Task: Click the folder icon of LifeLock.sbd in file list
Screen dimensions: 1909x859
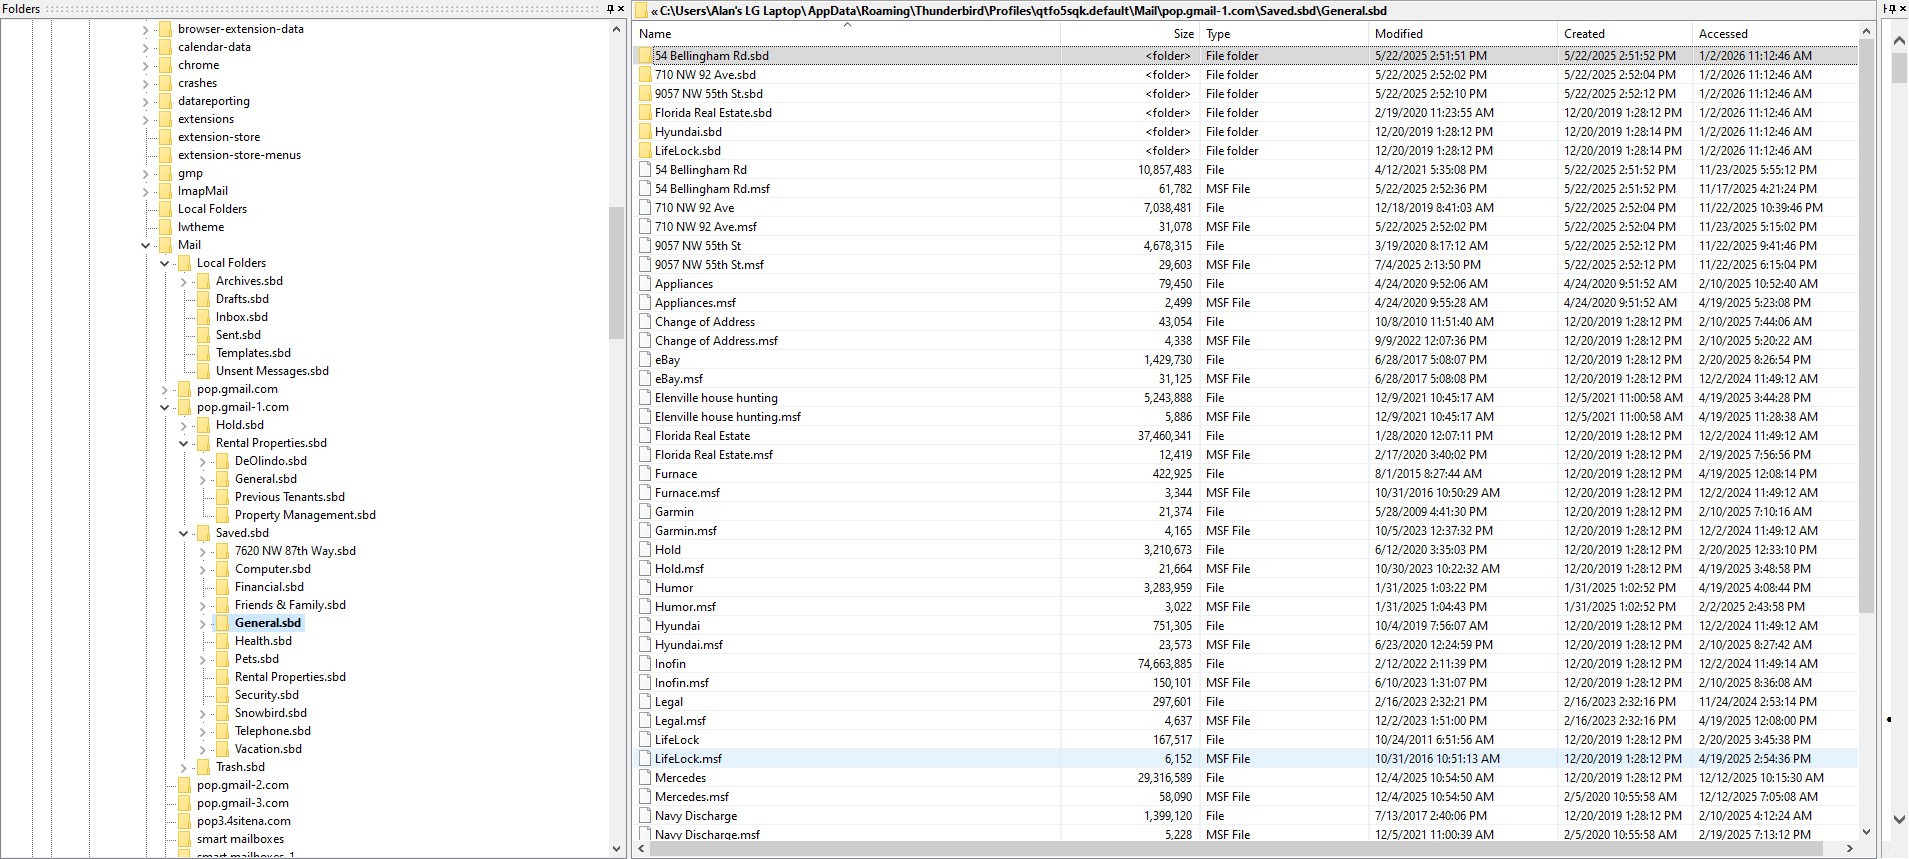Action: point(646,151)
